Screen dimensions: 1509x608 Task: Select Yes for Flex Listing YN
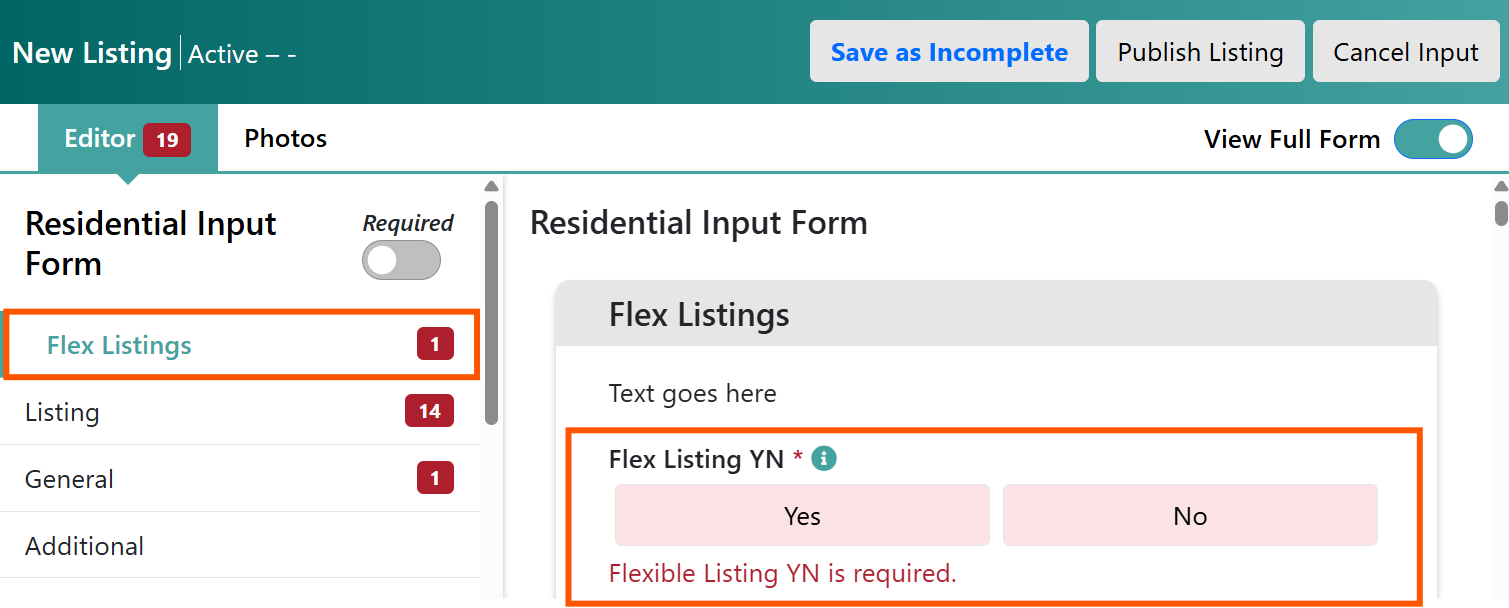802,516
